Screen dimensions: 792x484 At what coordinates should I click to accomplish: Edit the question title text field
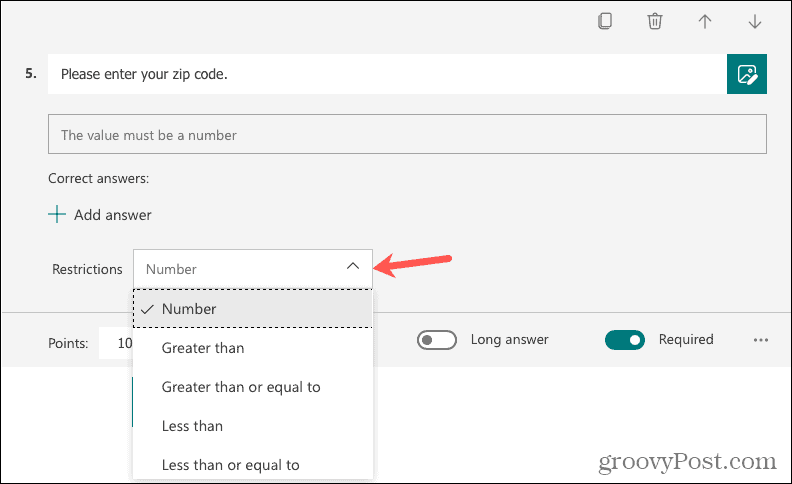point(387,74)
